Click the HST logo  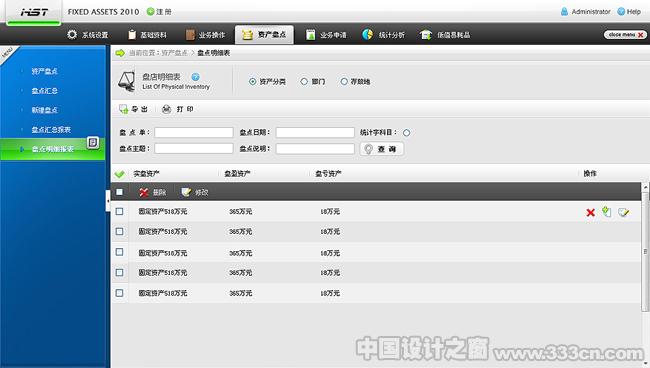34,12
